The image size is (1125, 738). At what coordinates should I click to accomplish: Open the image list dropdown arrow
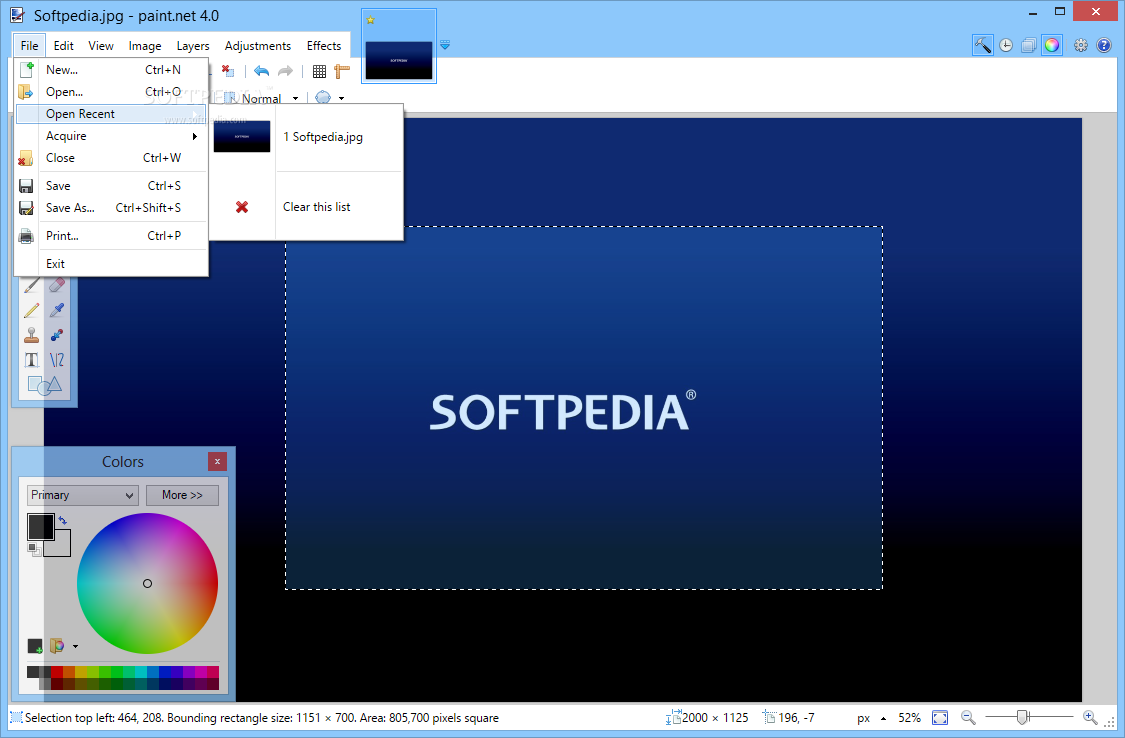click(x=445, y=44)
